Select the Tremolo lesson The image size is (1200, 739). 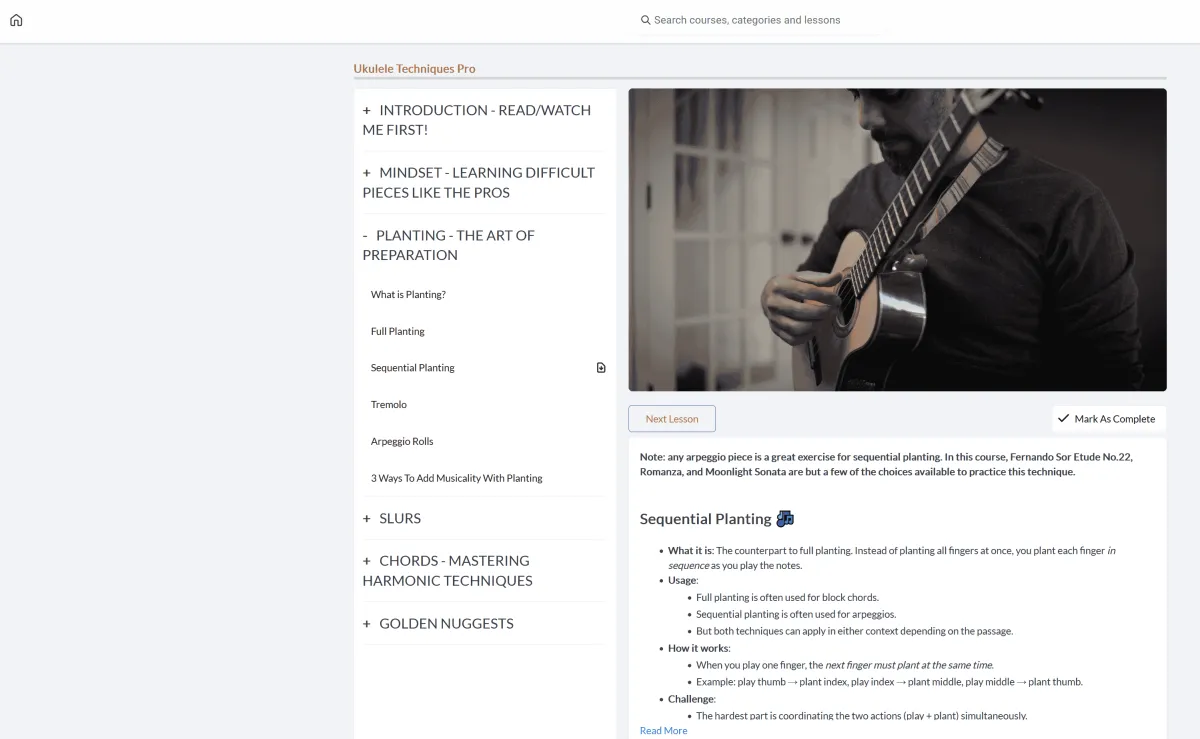389,405
